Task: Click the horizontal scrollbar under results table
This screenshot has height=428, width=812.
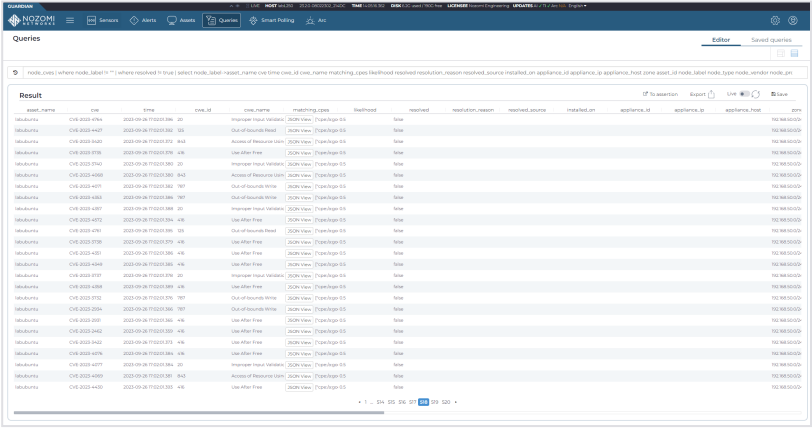Action: tap(200, 412)
